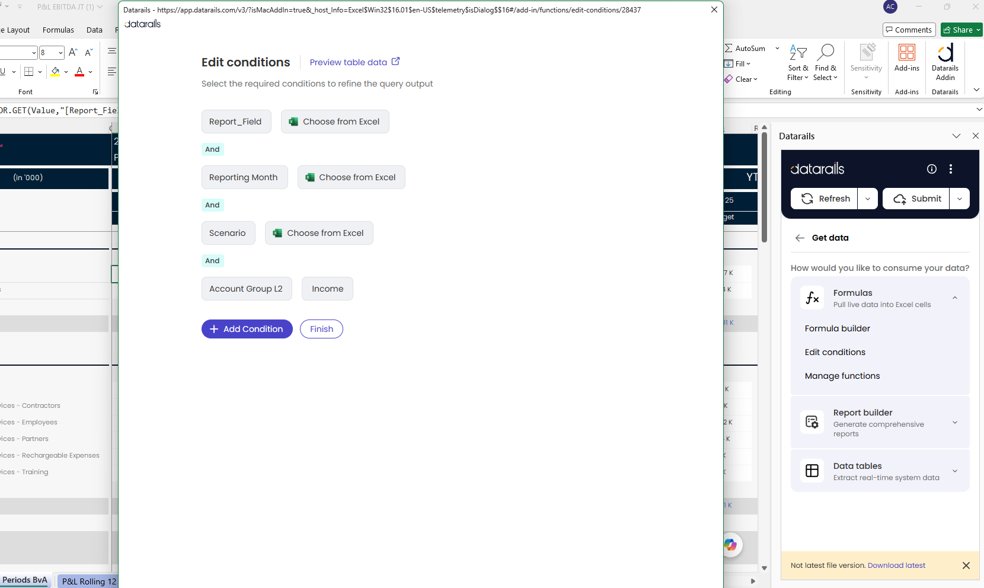This screenshot has height=588, width=984.
Task: Open the three-dot menu in Datarails panel
Action: click(x=951, y=169)
